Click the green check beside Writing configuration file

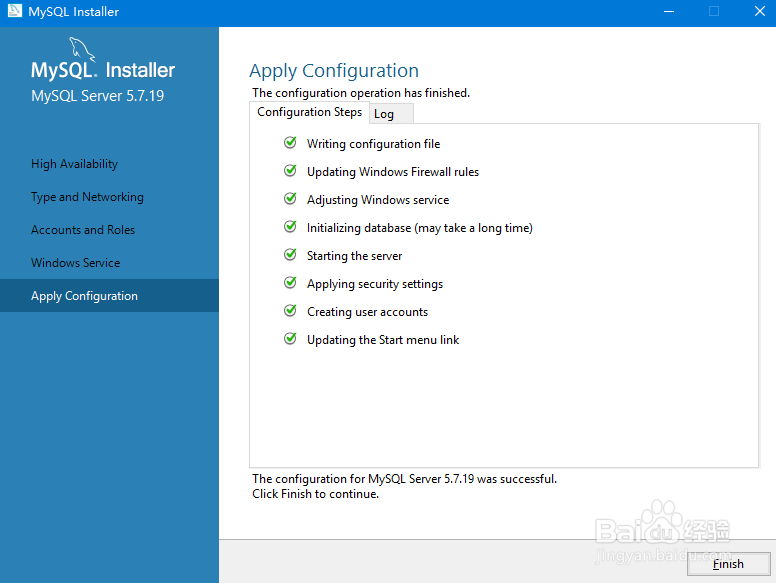click(x=291, y=143)
